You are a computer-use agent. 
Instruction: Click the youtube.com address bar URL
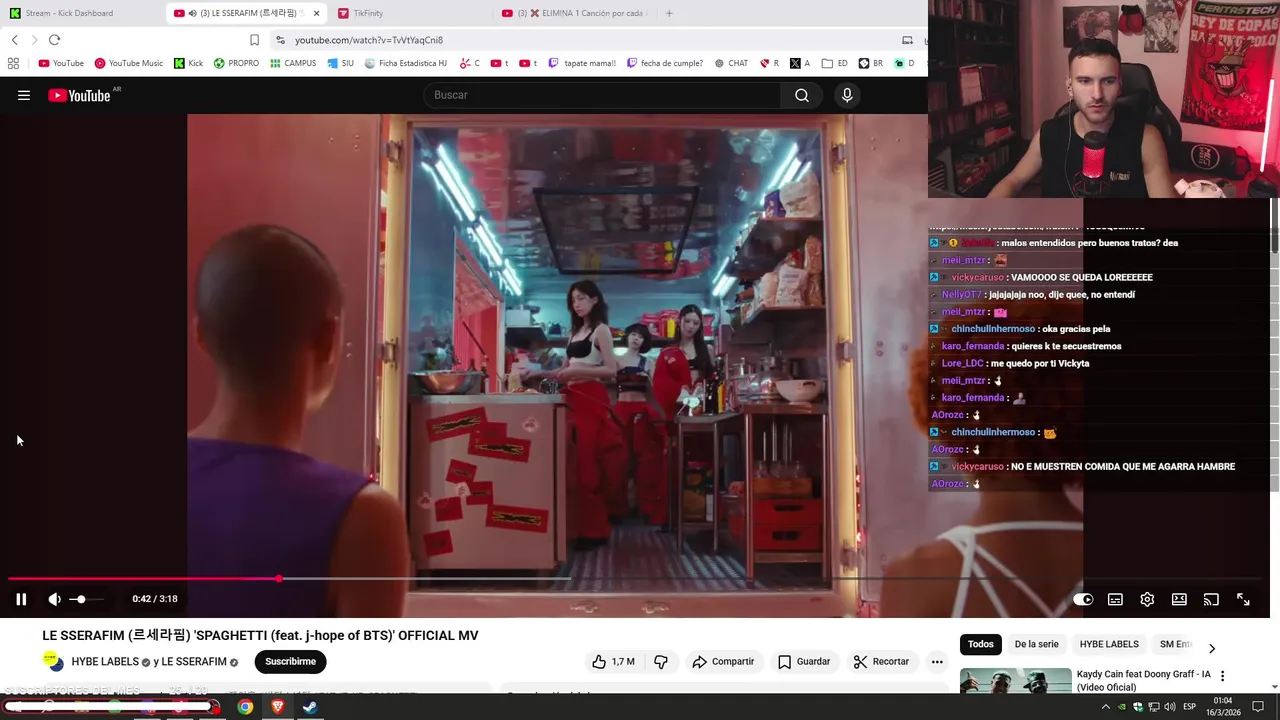[369, 40]
